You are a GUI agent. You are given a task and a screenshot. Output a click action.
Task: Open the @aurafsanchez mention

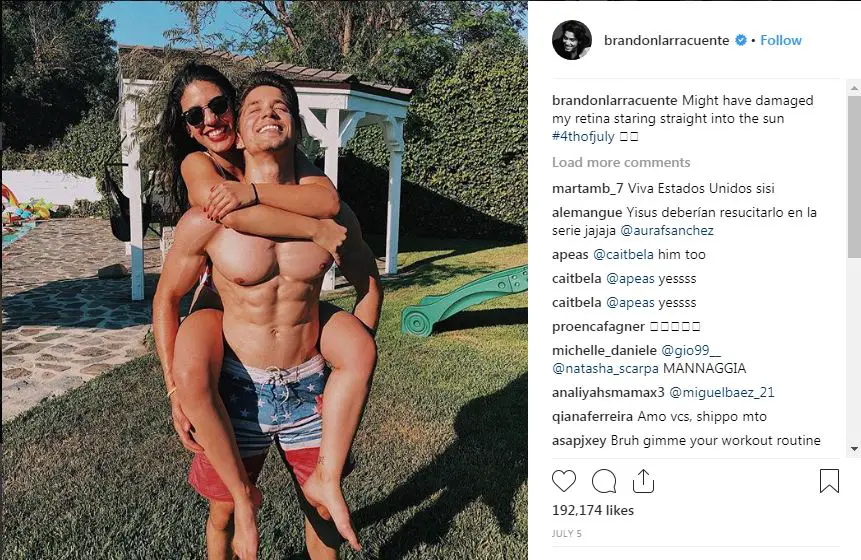coord(667,231)
